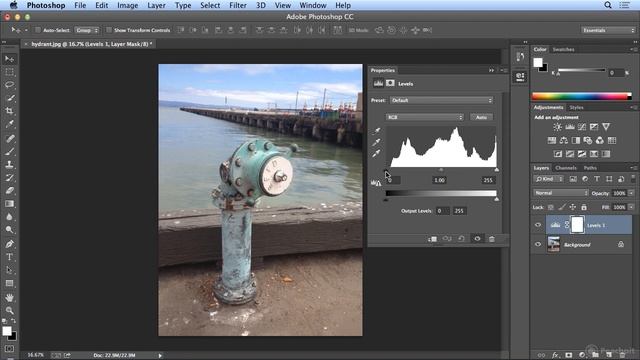
Task: Open the layer Kind filter dropdown
Action: click(549, 179)
